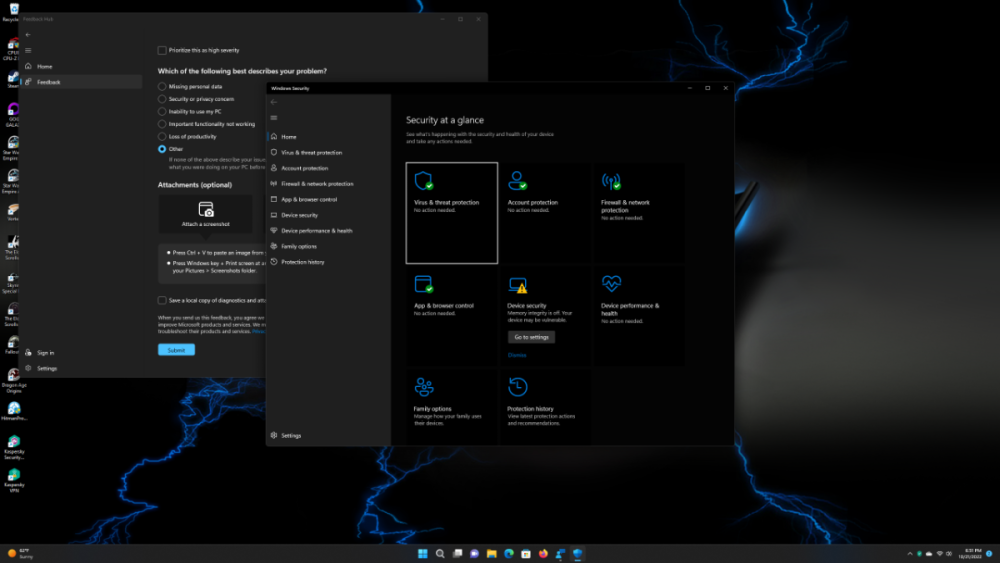Submit the feedback with the Submit button
This screenshot has width=1000, height=563.
(x=176, y=350)
